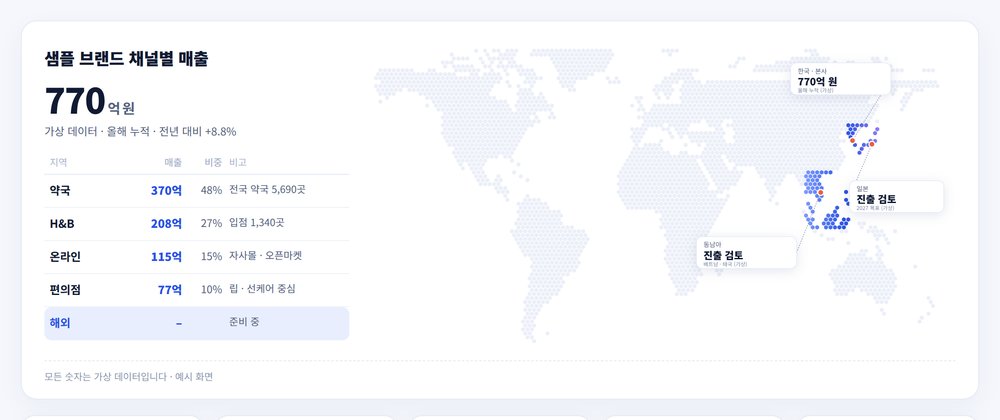Click the 지역 column header
The height and width of the screenshot is (420, 1000).
(x=58, y=163)
